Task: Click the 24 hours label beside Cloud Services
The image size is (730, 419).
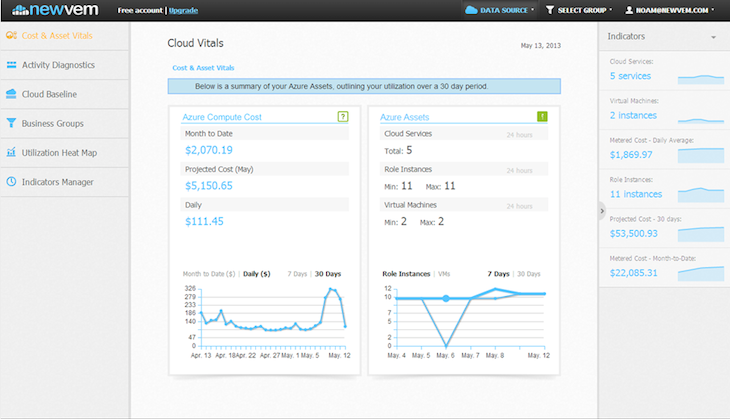Action: 520,135
